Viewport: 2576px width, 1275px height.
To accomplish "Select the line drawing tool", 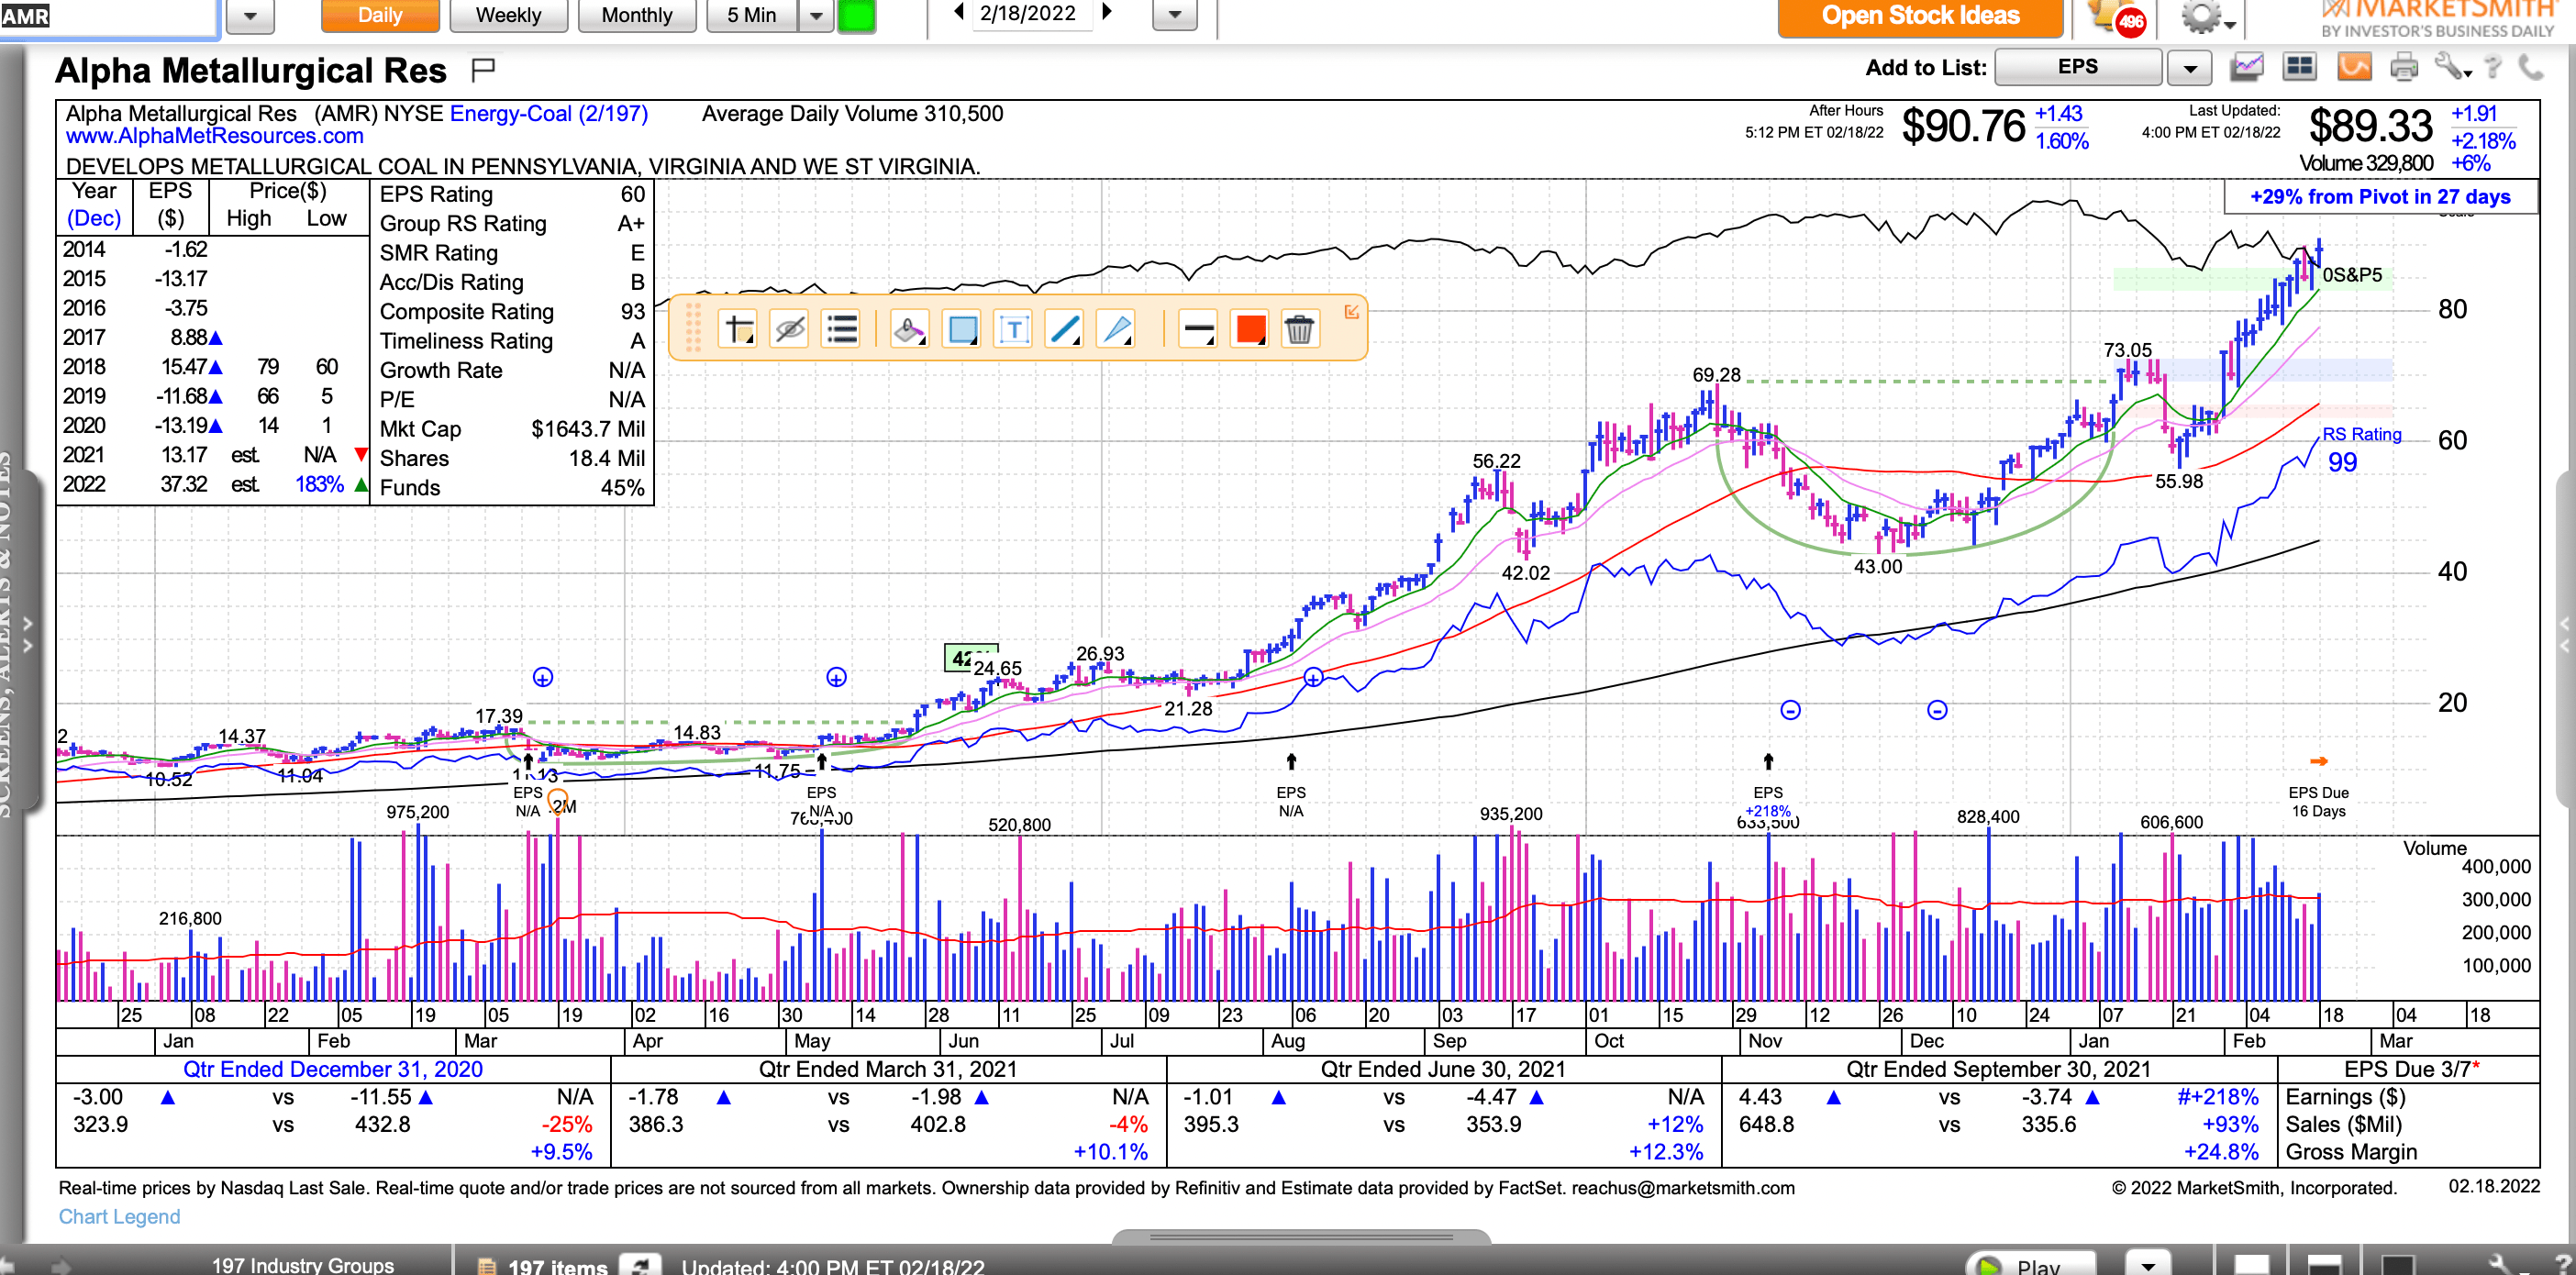I will coord(1065,329).
